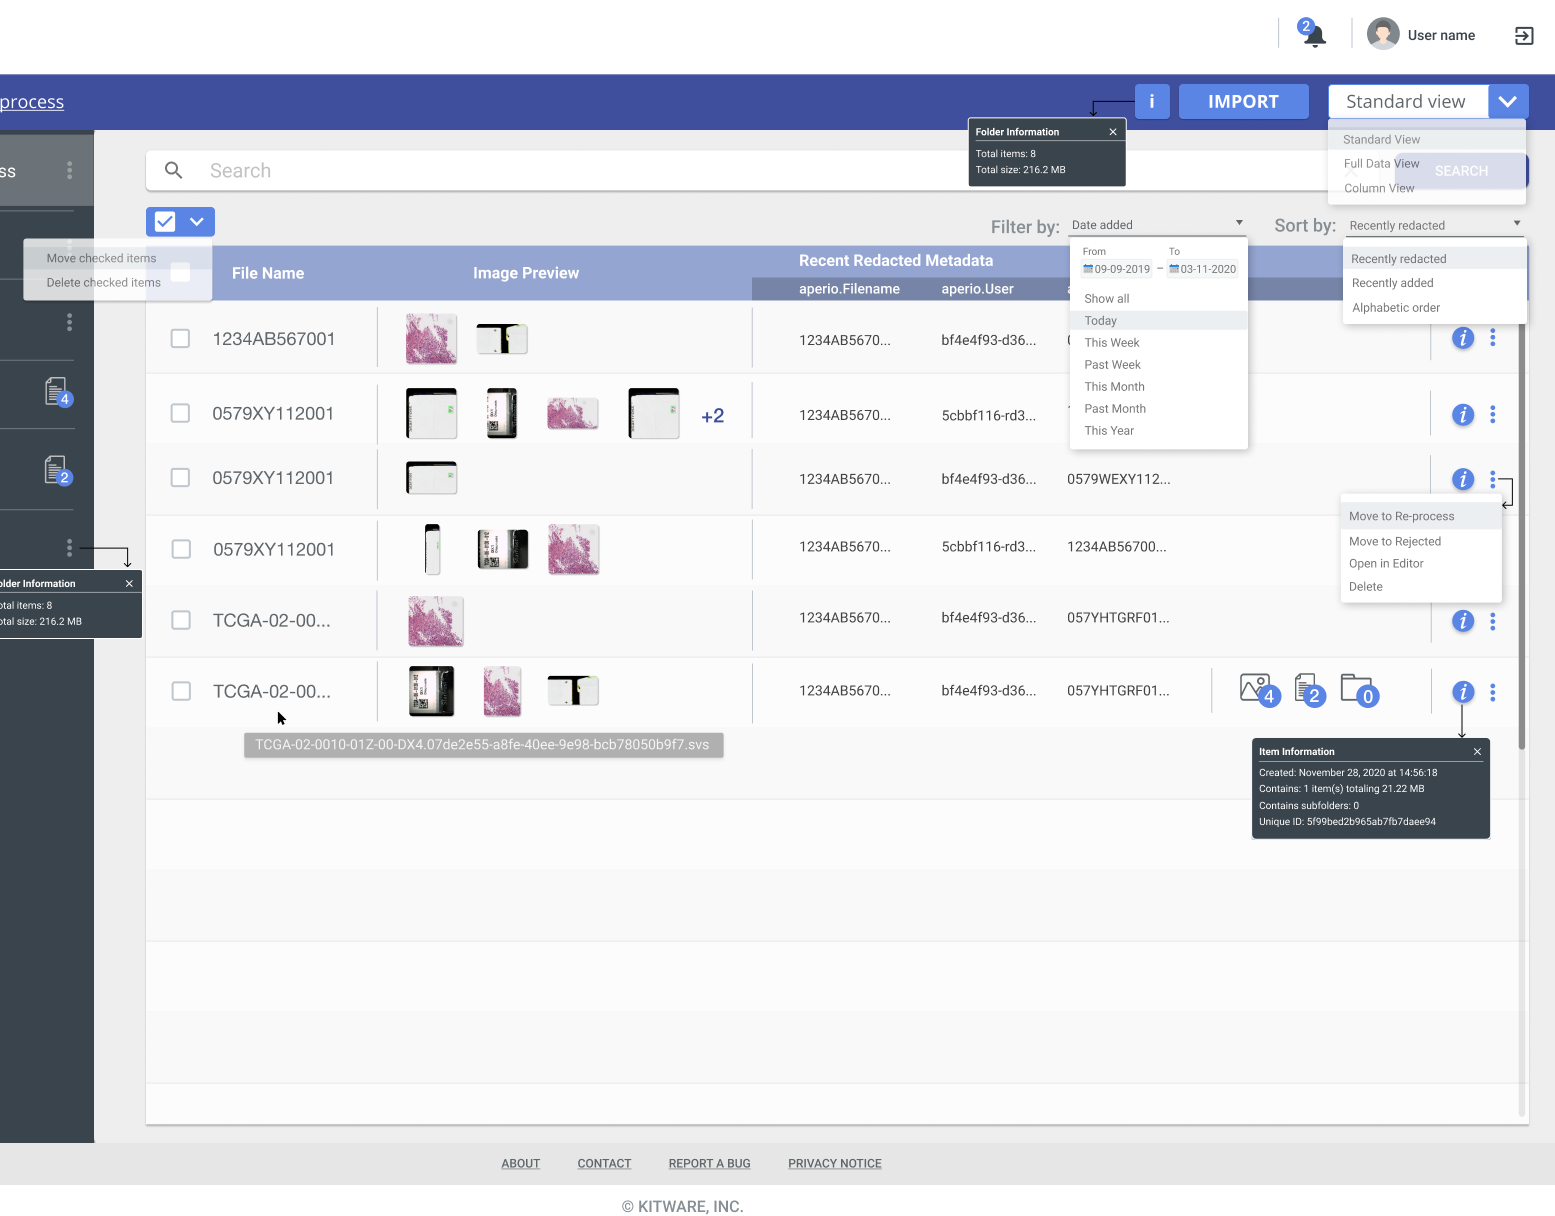This screenshot has height=1216, width=1555.
Task: Open kebab menu for last TCGA-02-00 row
Action: point(1493,692)
